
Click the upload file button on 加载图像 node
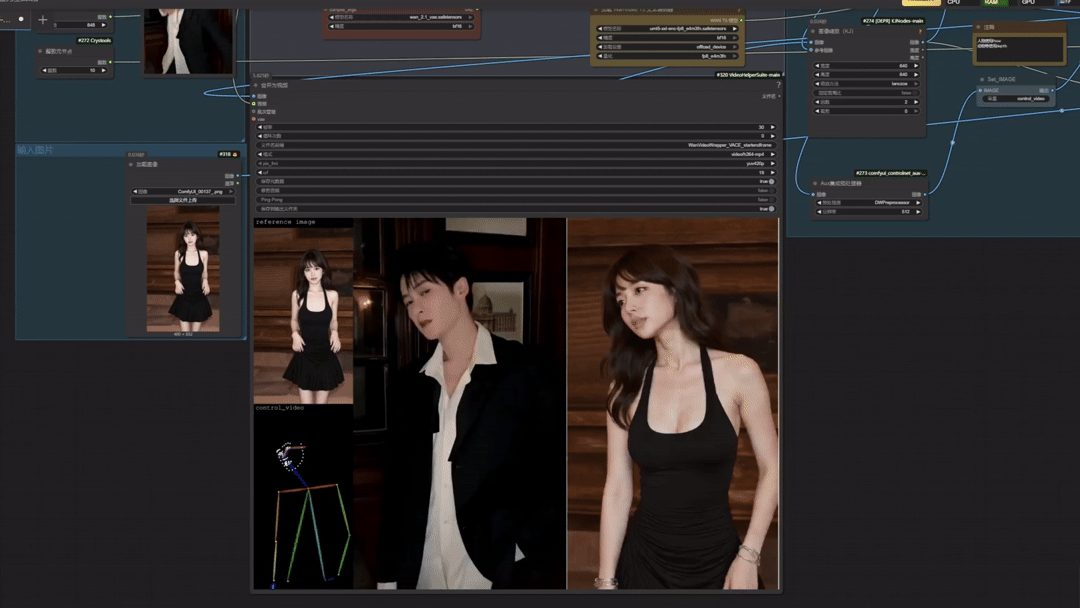tap(183, 200)
